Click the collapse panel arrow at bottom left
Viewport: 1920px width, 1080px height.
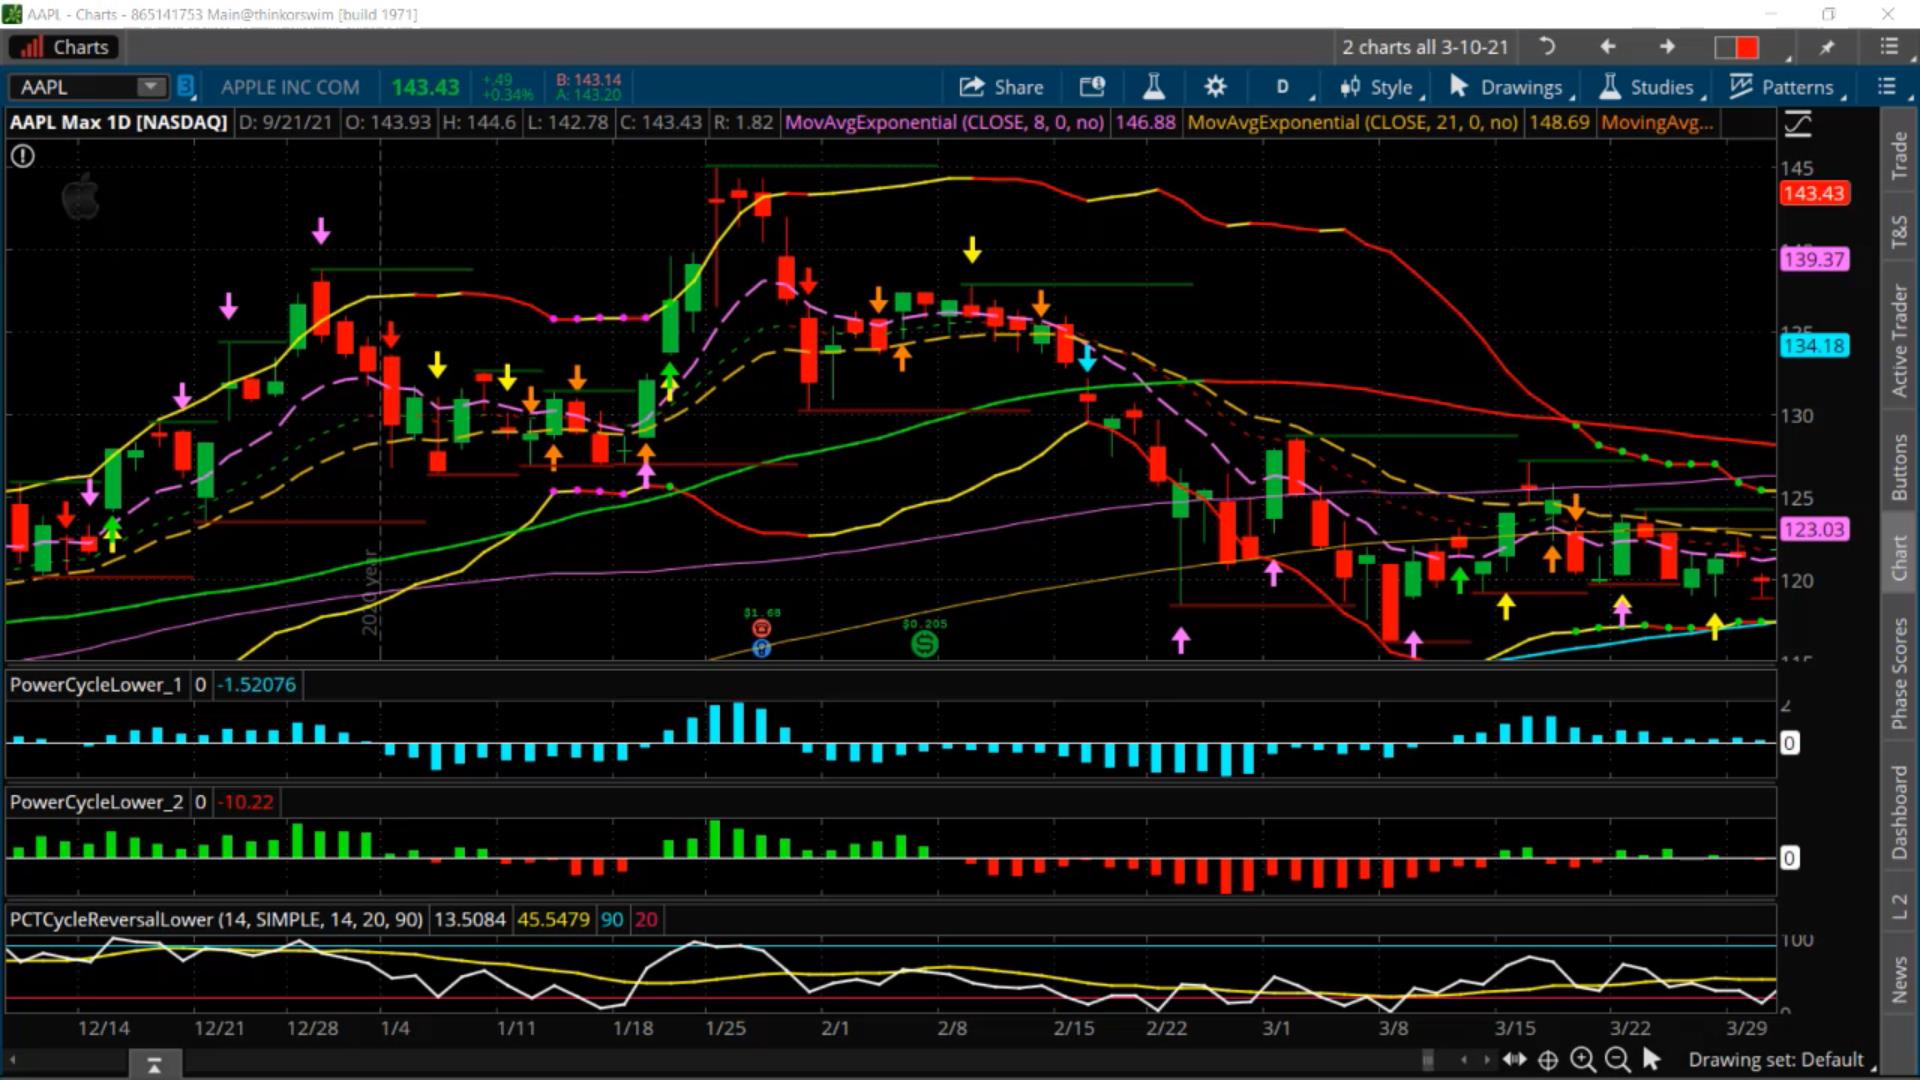tap(154, 1066)
